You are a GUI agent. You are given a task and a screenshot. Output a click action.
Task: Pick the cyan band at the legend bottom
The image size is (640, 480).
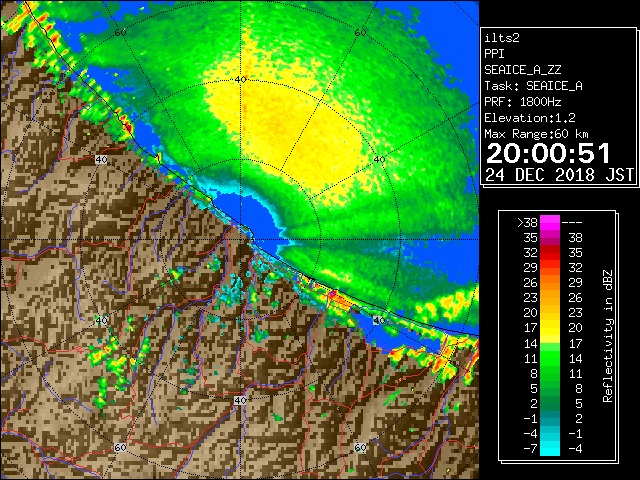tap(550, 448)
